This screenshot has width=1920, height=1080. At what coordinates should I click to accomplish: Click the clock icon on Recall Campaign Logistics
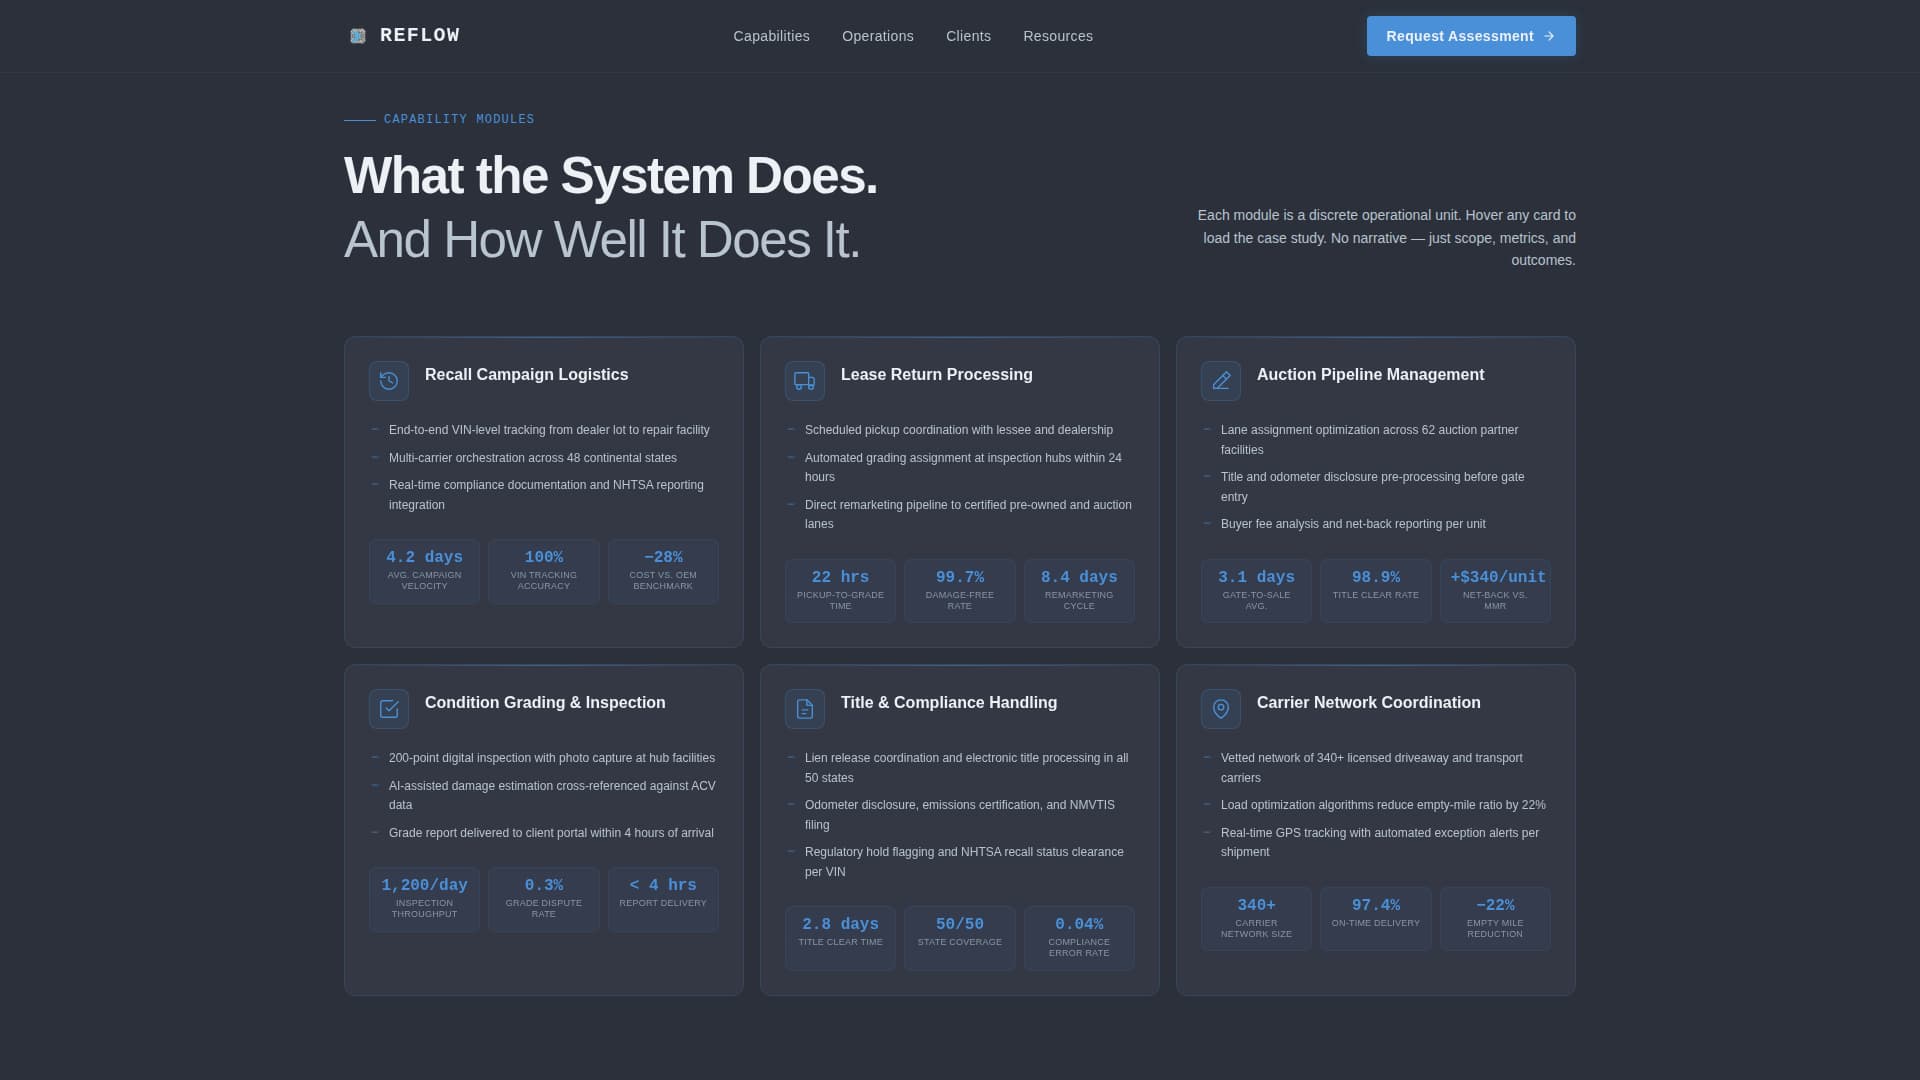(389, 381)
